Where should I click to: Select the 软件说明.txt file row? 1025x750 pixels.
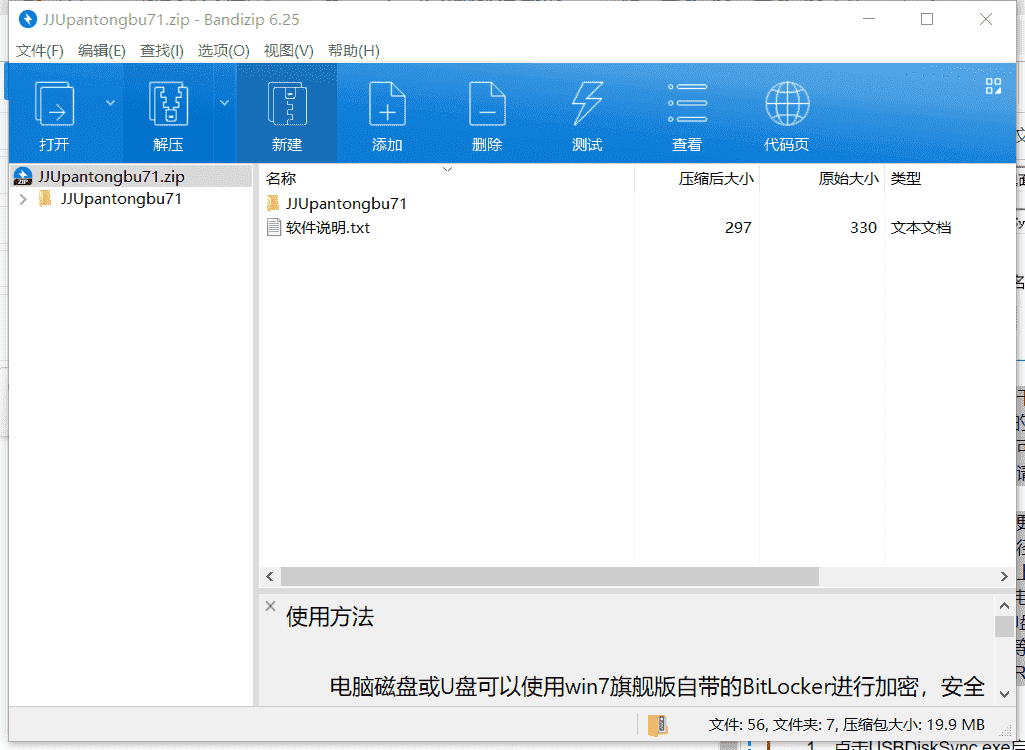pyautogui.click(x=637, y=228)
